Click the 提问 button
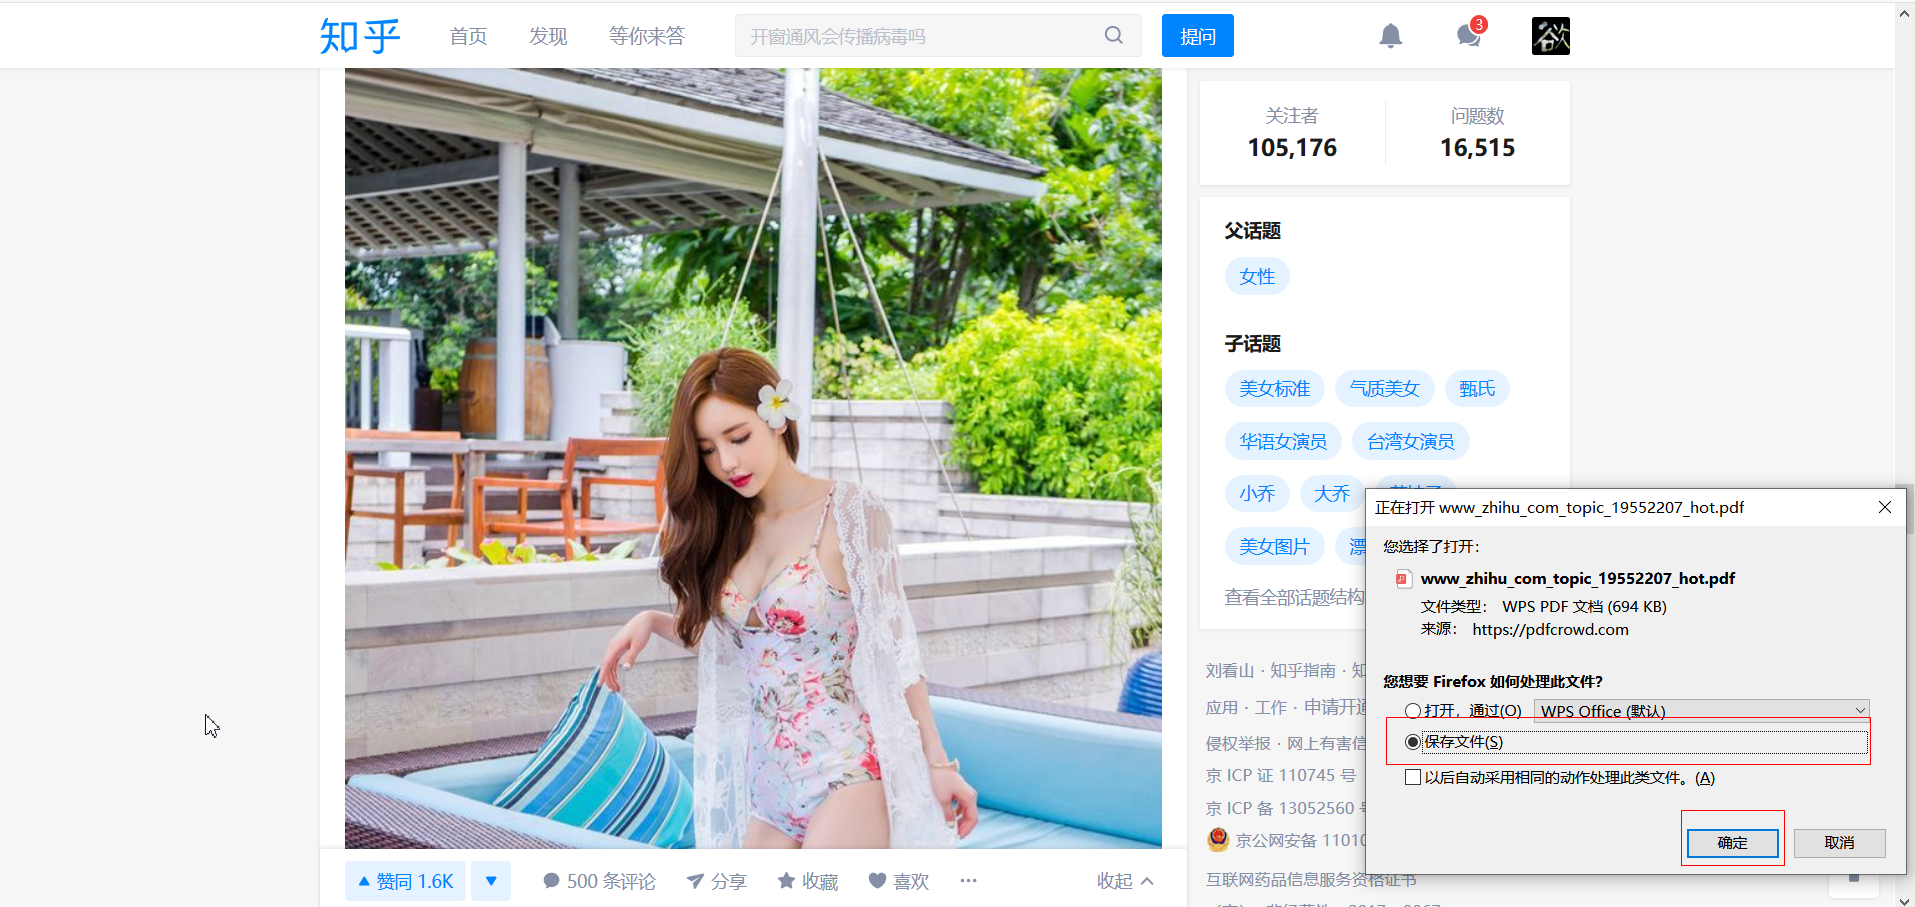Viewport: 1915px width, 907px height. pos(1197,36)
